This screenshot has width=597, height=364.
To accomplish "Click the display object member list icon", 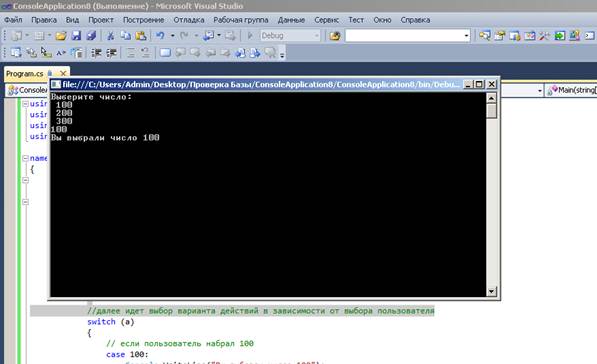I will coord(16,53).
